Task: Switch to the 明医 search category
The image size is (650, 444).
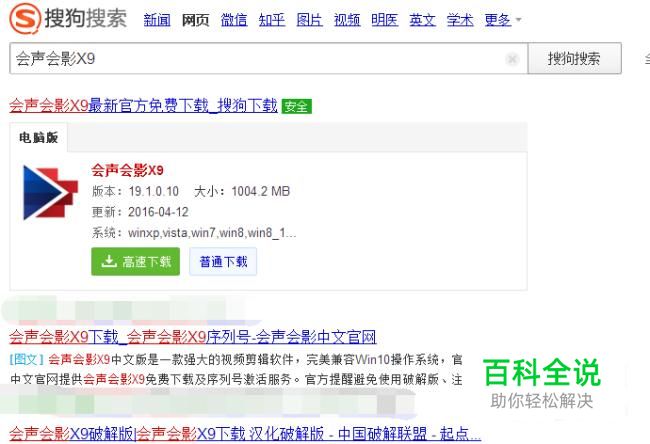Action: (x=384, y=19)
